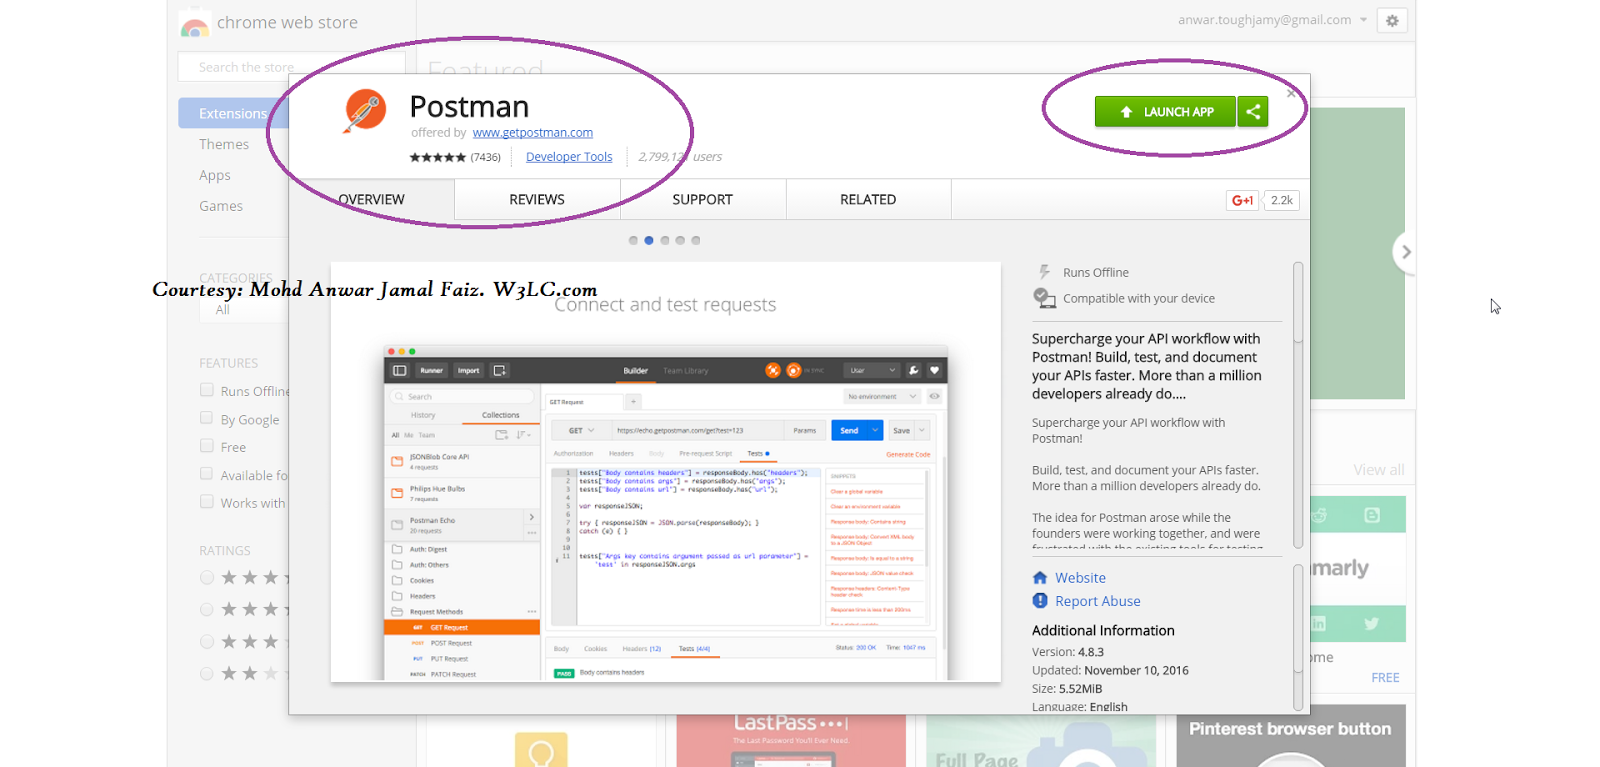Click the share icon next to Launch App
1600x767 pixels.
click(x=1253, y=112)
